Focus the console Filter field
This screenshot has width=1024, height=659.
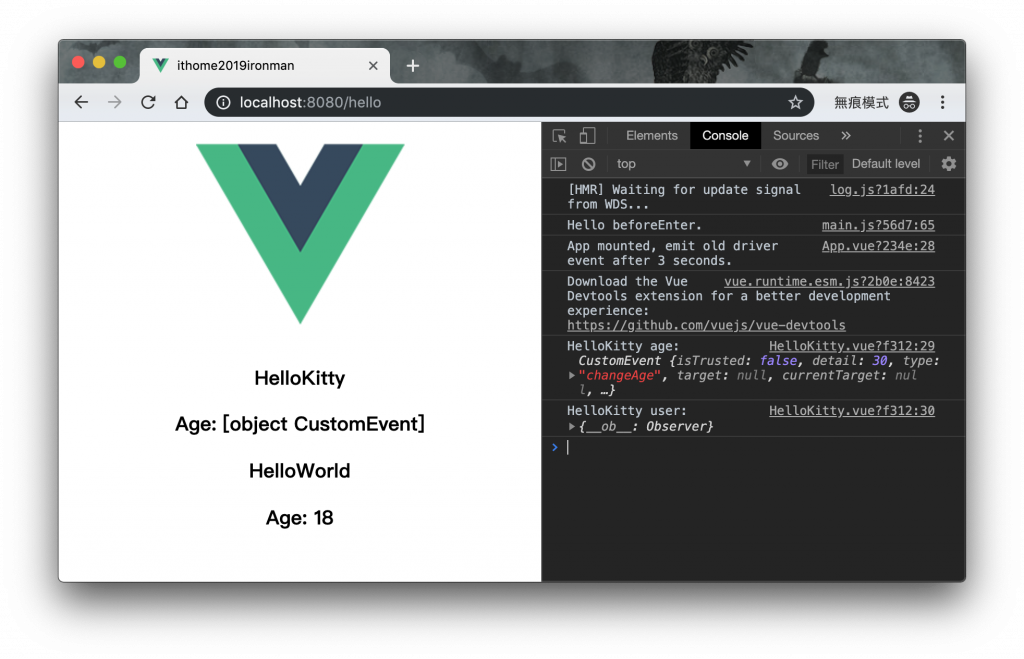pos(824,165)
